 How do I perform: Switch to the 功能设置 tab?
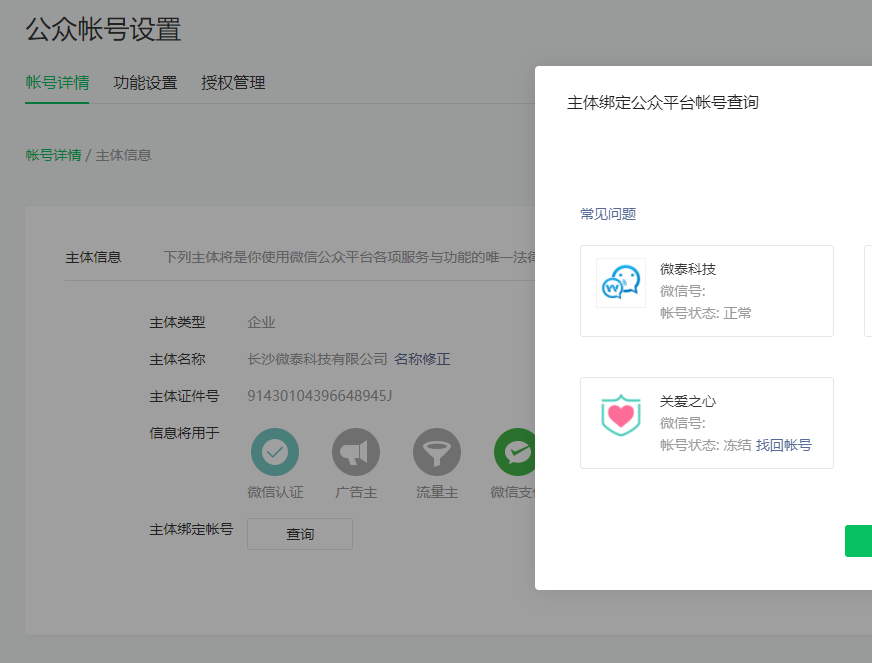145,83
